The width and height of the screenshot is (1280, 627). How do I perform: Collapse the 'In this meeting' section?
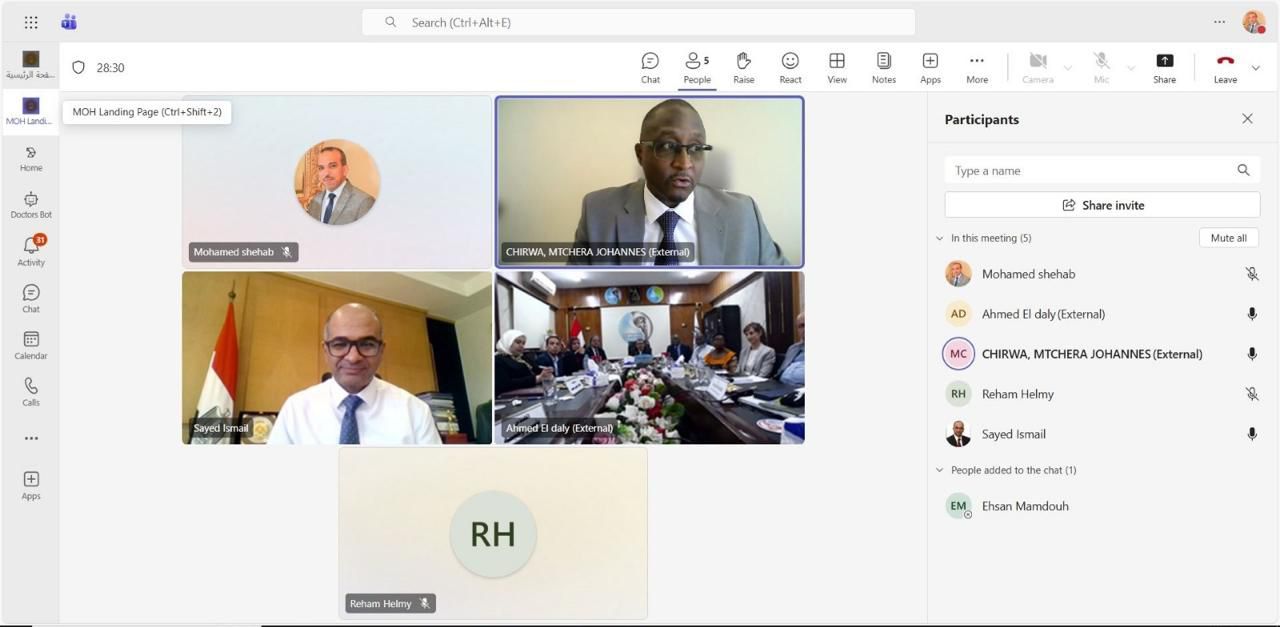(x=939, y=239)
